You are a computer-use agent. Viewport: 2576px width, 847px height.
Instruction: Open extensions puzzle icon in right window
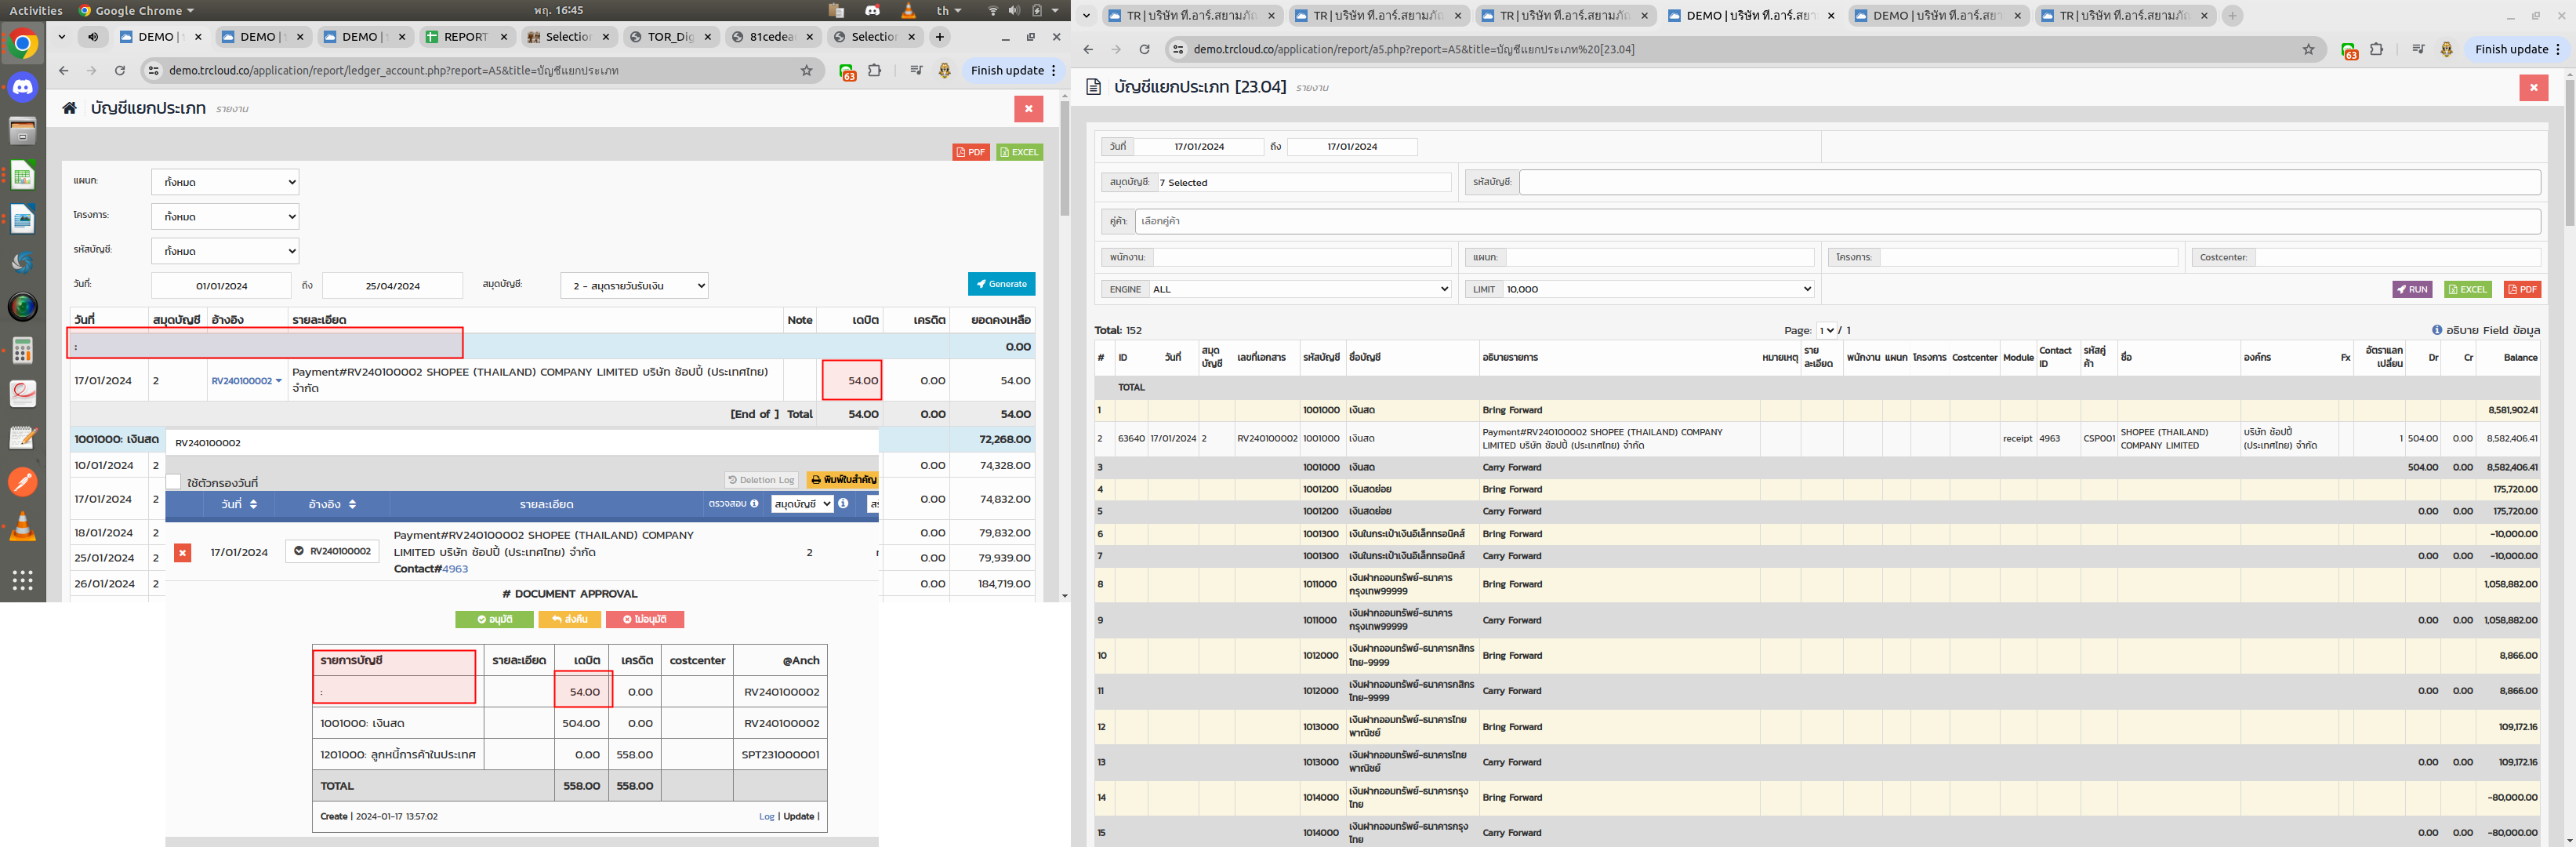pos(2377,49)
